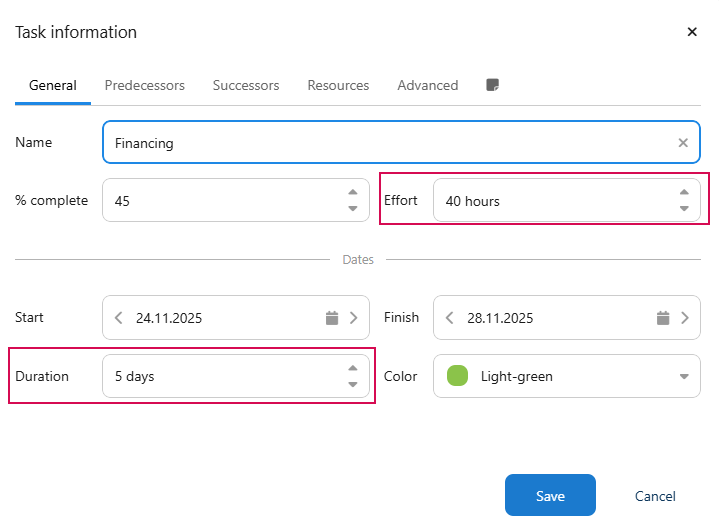Open the Notes tab icon

[x=492, y=86]
